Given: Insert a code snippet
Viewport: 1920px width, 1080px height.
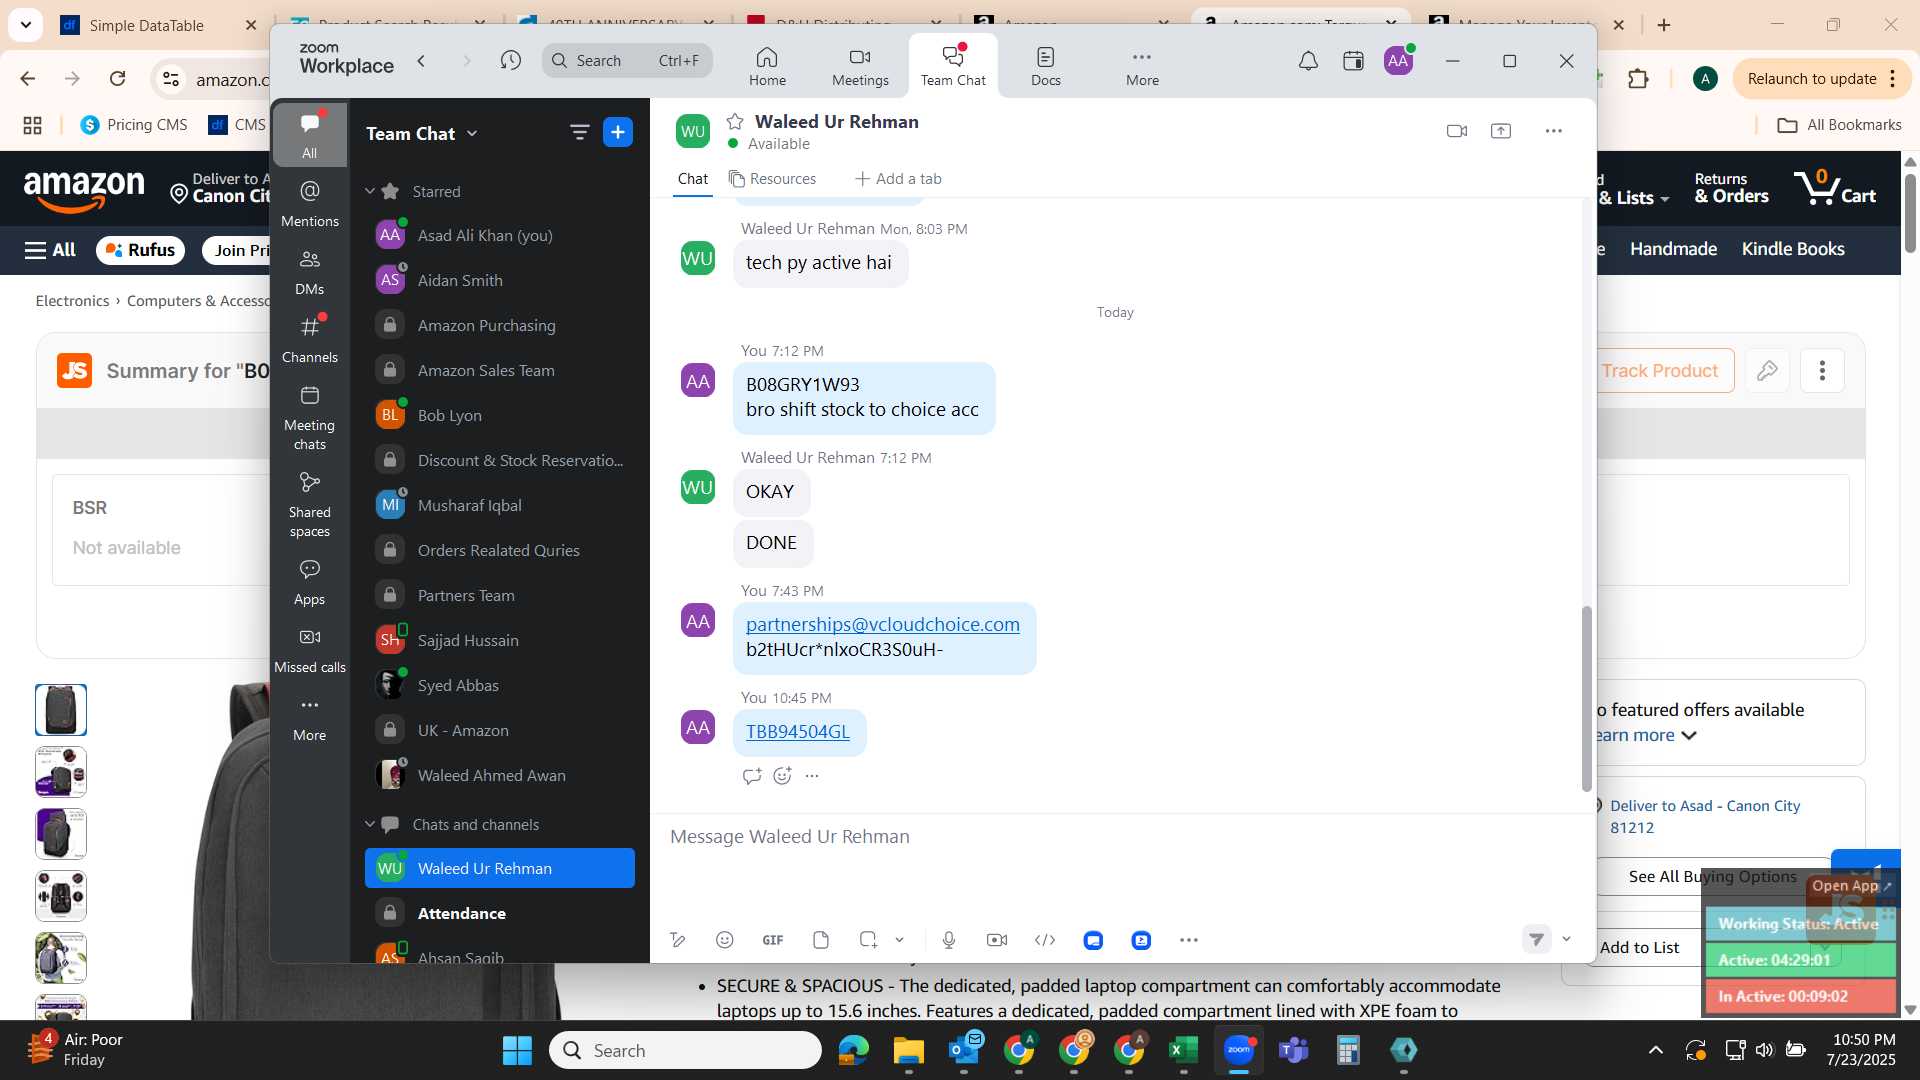Looking at the screenshot, I should 1045,940.
